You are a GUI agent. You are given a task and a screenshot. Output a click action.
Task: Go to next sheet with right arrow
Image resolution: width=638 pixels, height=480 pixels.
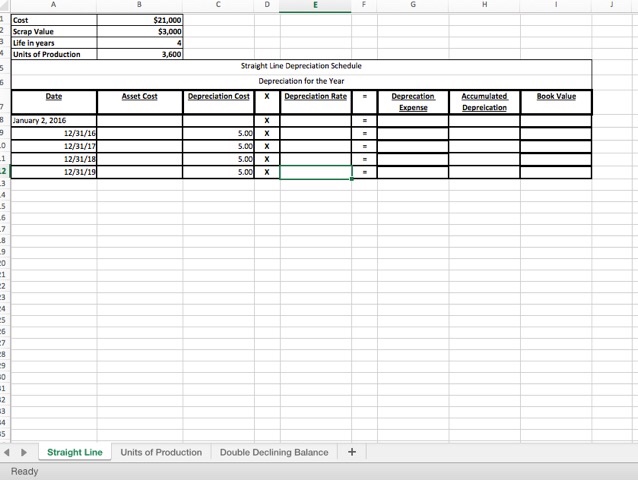24,452
